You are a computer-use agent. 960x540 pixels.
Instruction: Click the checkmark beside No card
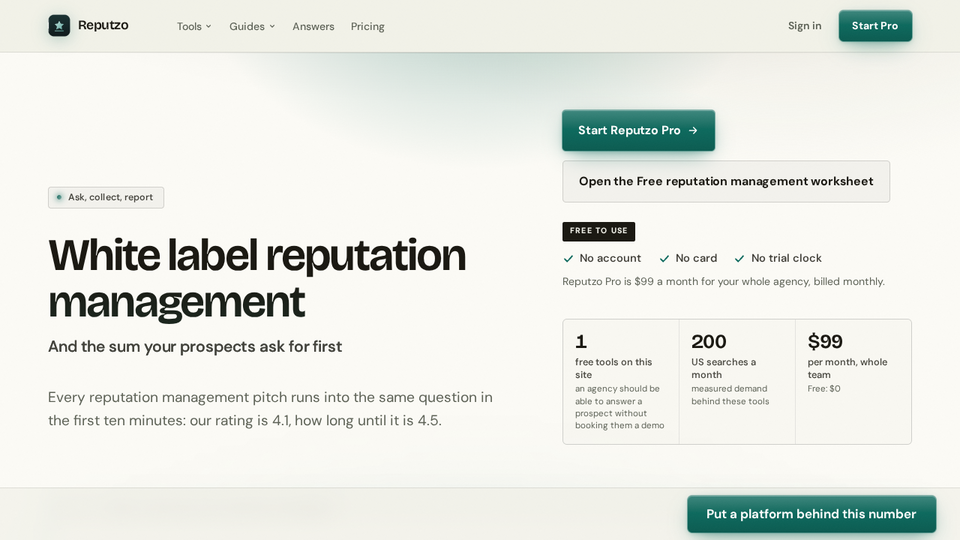[664, 258]
